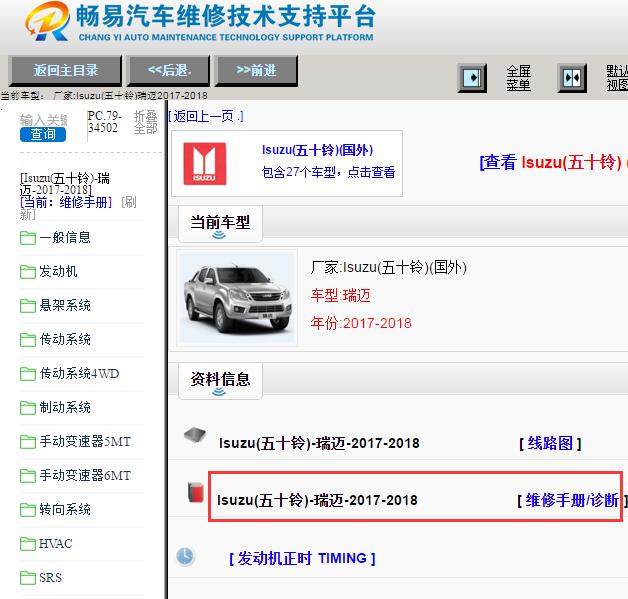The width and height of the screenshot is (628, 599).
Task: Click the gray chip icon beside 线路图 row
Action: click(x=195, y=435)
